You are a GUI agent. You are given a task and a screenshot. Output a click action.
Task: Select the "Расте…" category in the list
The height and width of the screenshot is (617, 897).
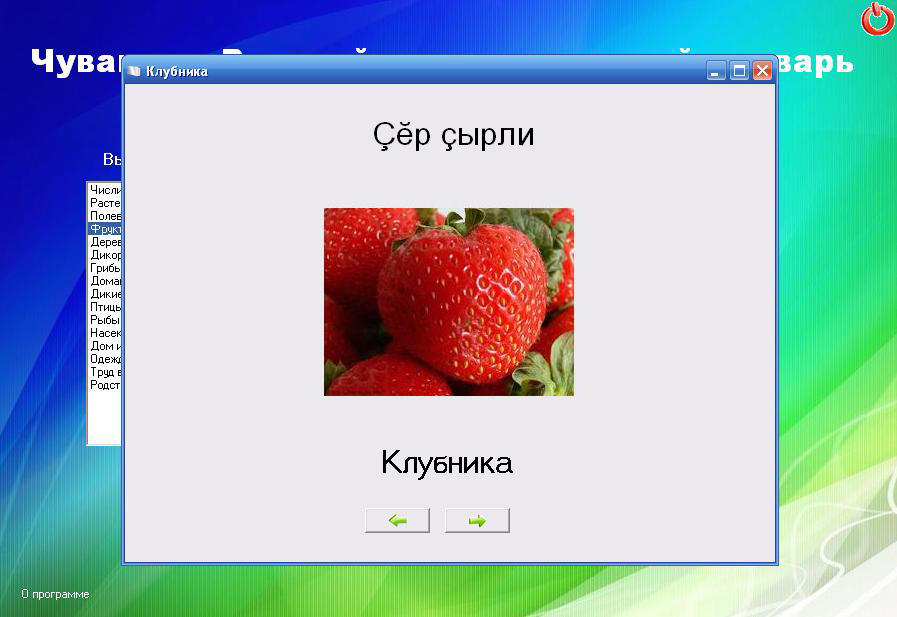click(x=105, y=203)
